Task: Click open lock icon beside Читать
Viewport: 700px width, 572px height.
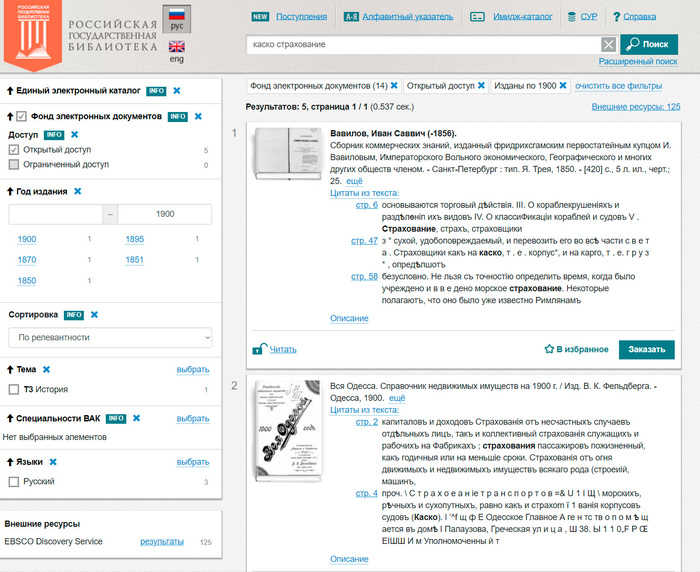Action: [x=260, y=349]
